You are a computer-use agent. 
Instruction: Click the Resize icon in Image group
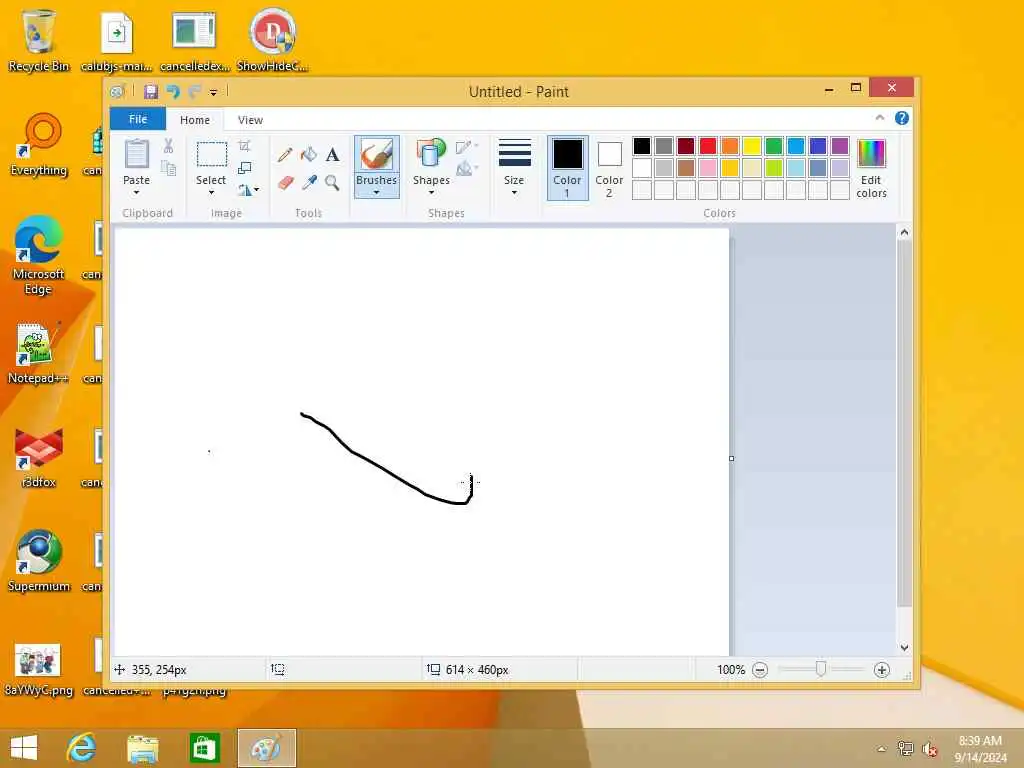pos(244,168)
